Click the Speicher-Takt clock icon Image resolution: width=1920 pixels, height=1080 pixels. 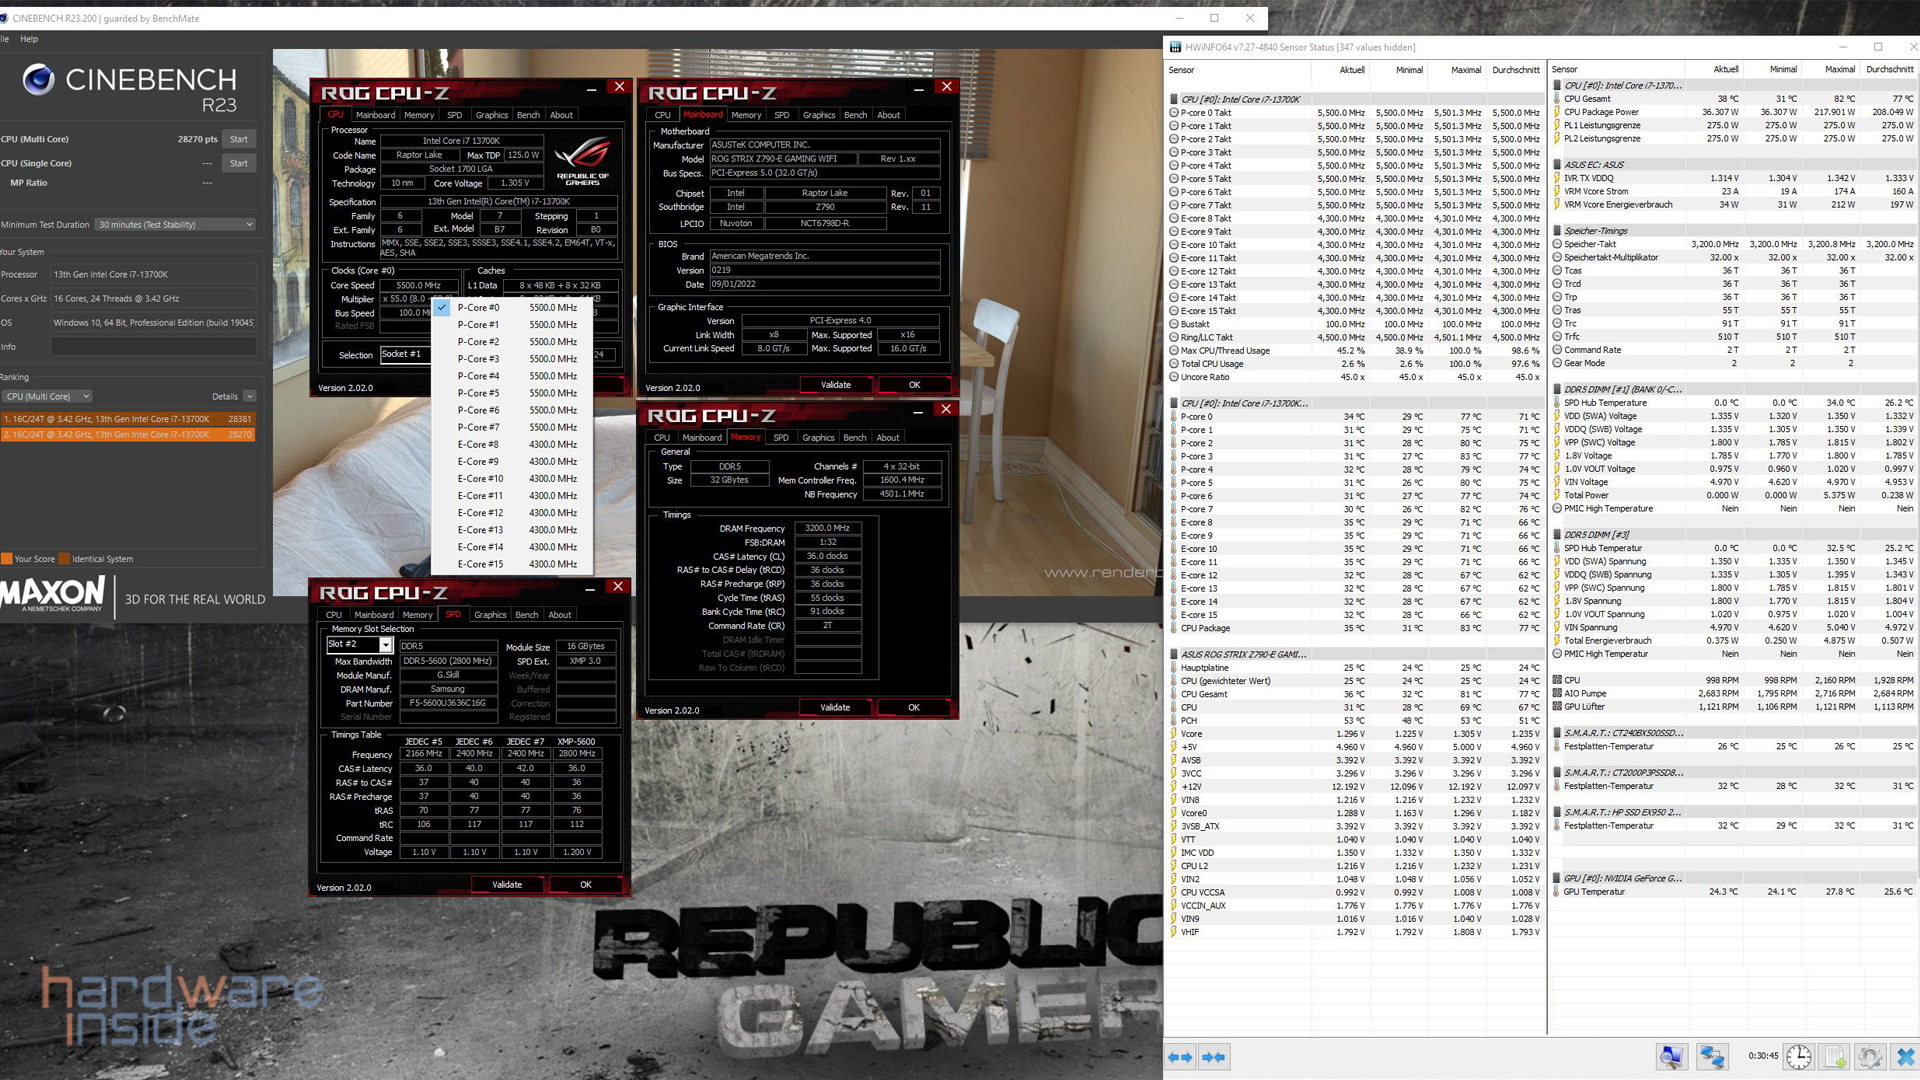1557,244
